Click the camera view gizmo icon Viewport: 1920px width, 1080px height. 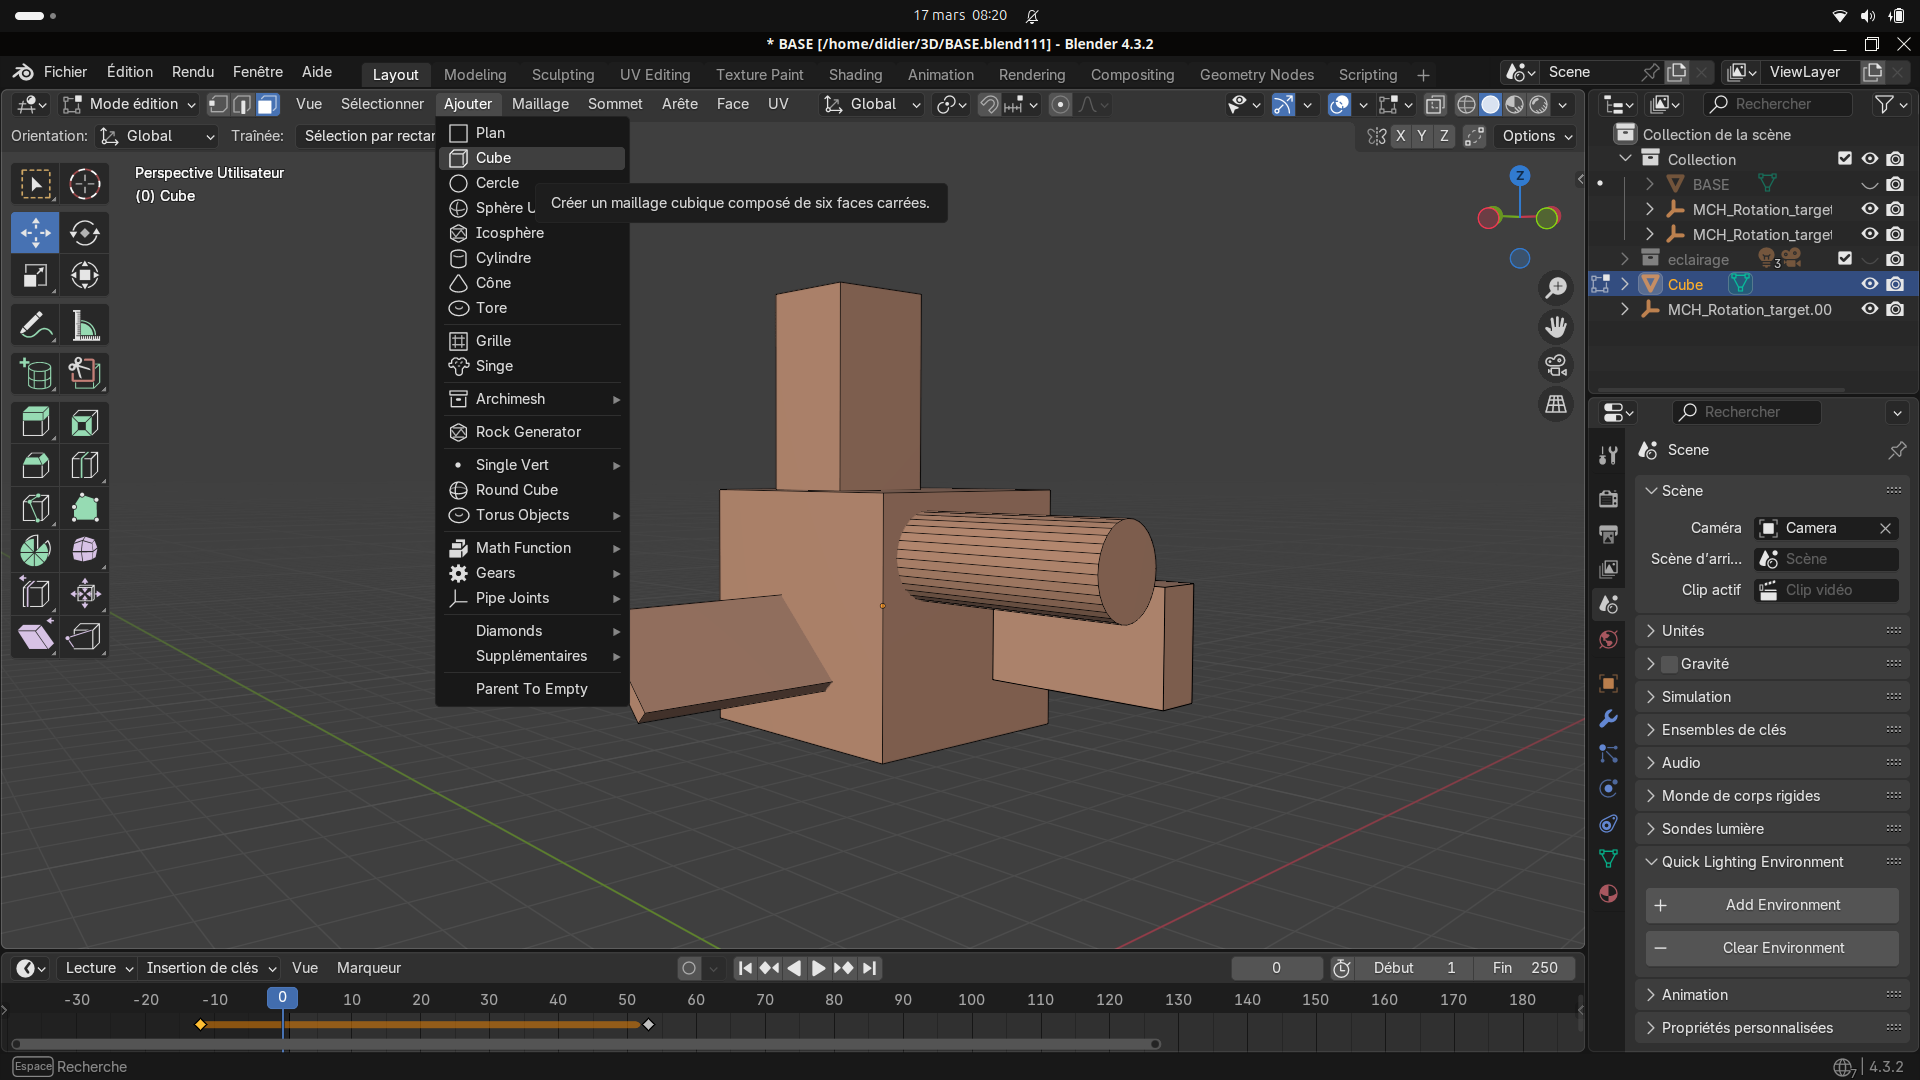(x=1556, y=366)
